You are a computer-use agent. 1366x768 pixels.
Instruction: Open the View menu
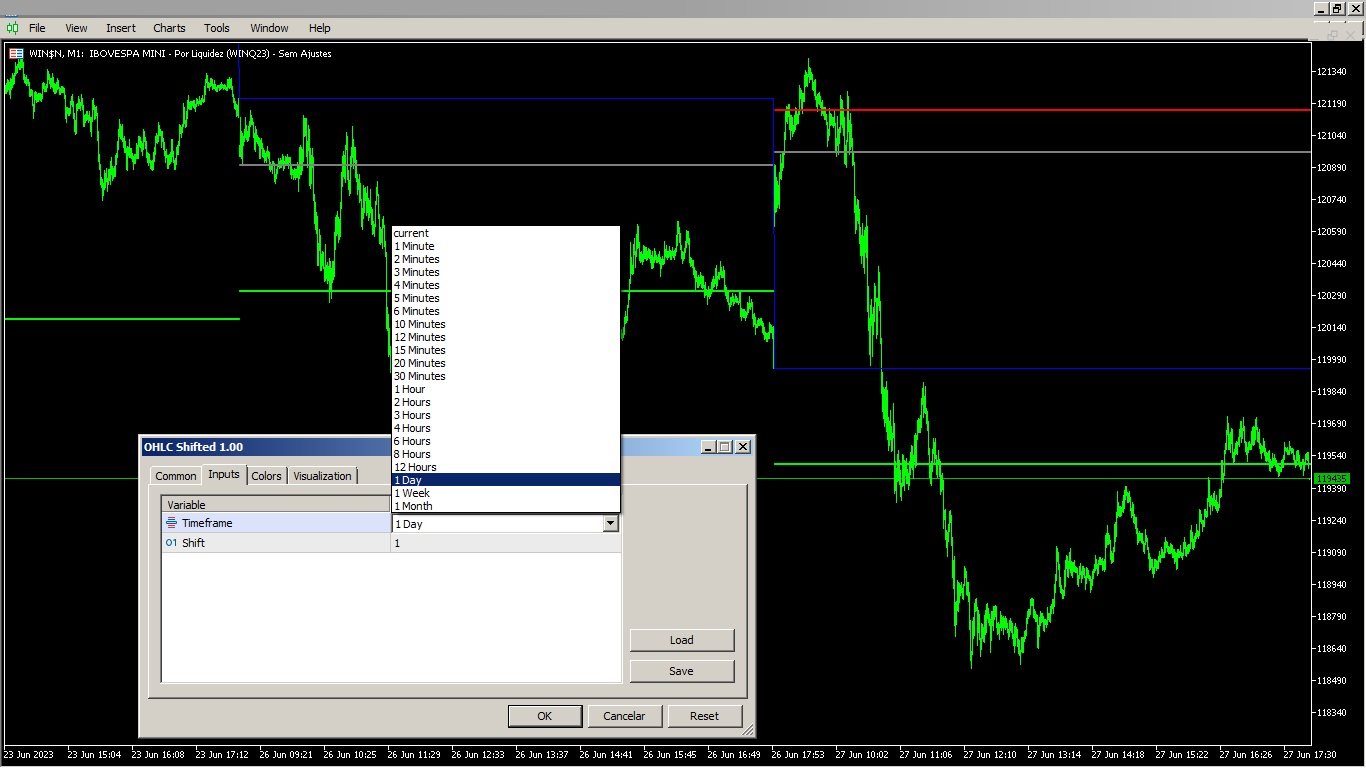point(75,28)
